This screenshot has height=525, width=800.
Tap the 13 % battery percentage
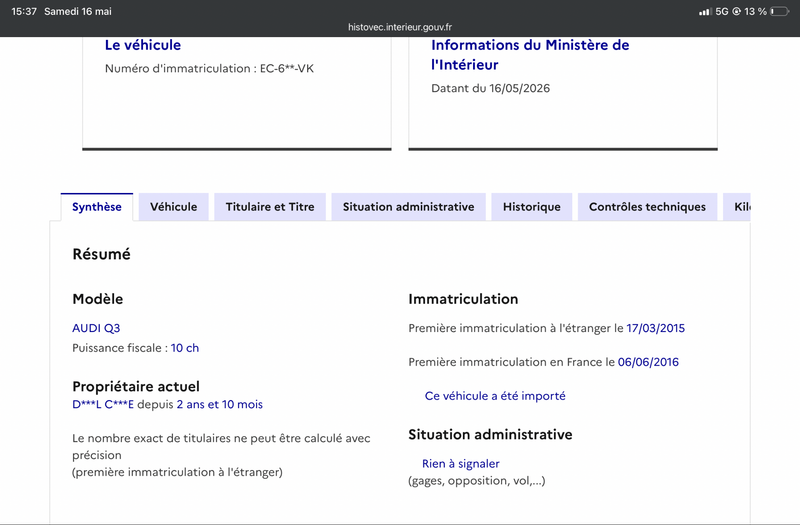click(x=756, y=11)
